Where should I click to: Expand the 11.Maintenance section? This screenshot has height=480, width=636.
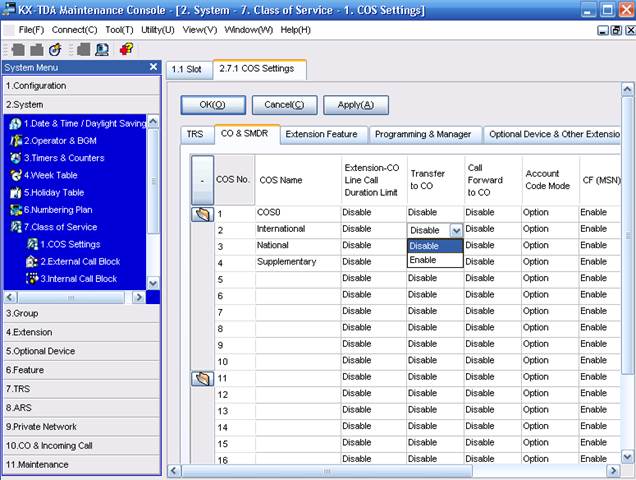82,465
